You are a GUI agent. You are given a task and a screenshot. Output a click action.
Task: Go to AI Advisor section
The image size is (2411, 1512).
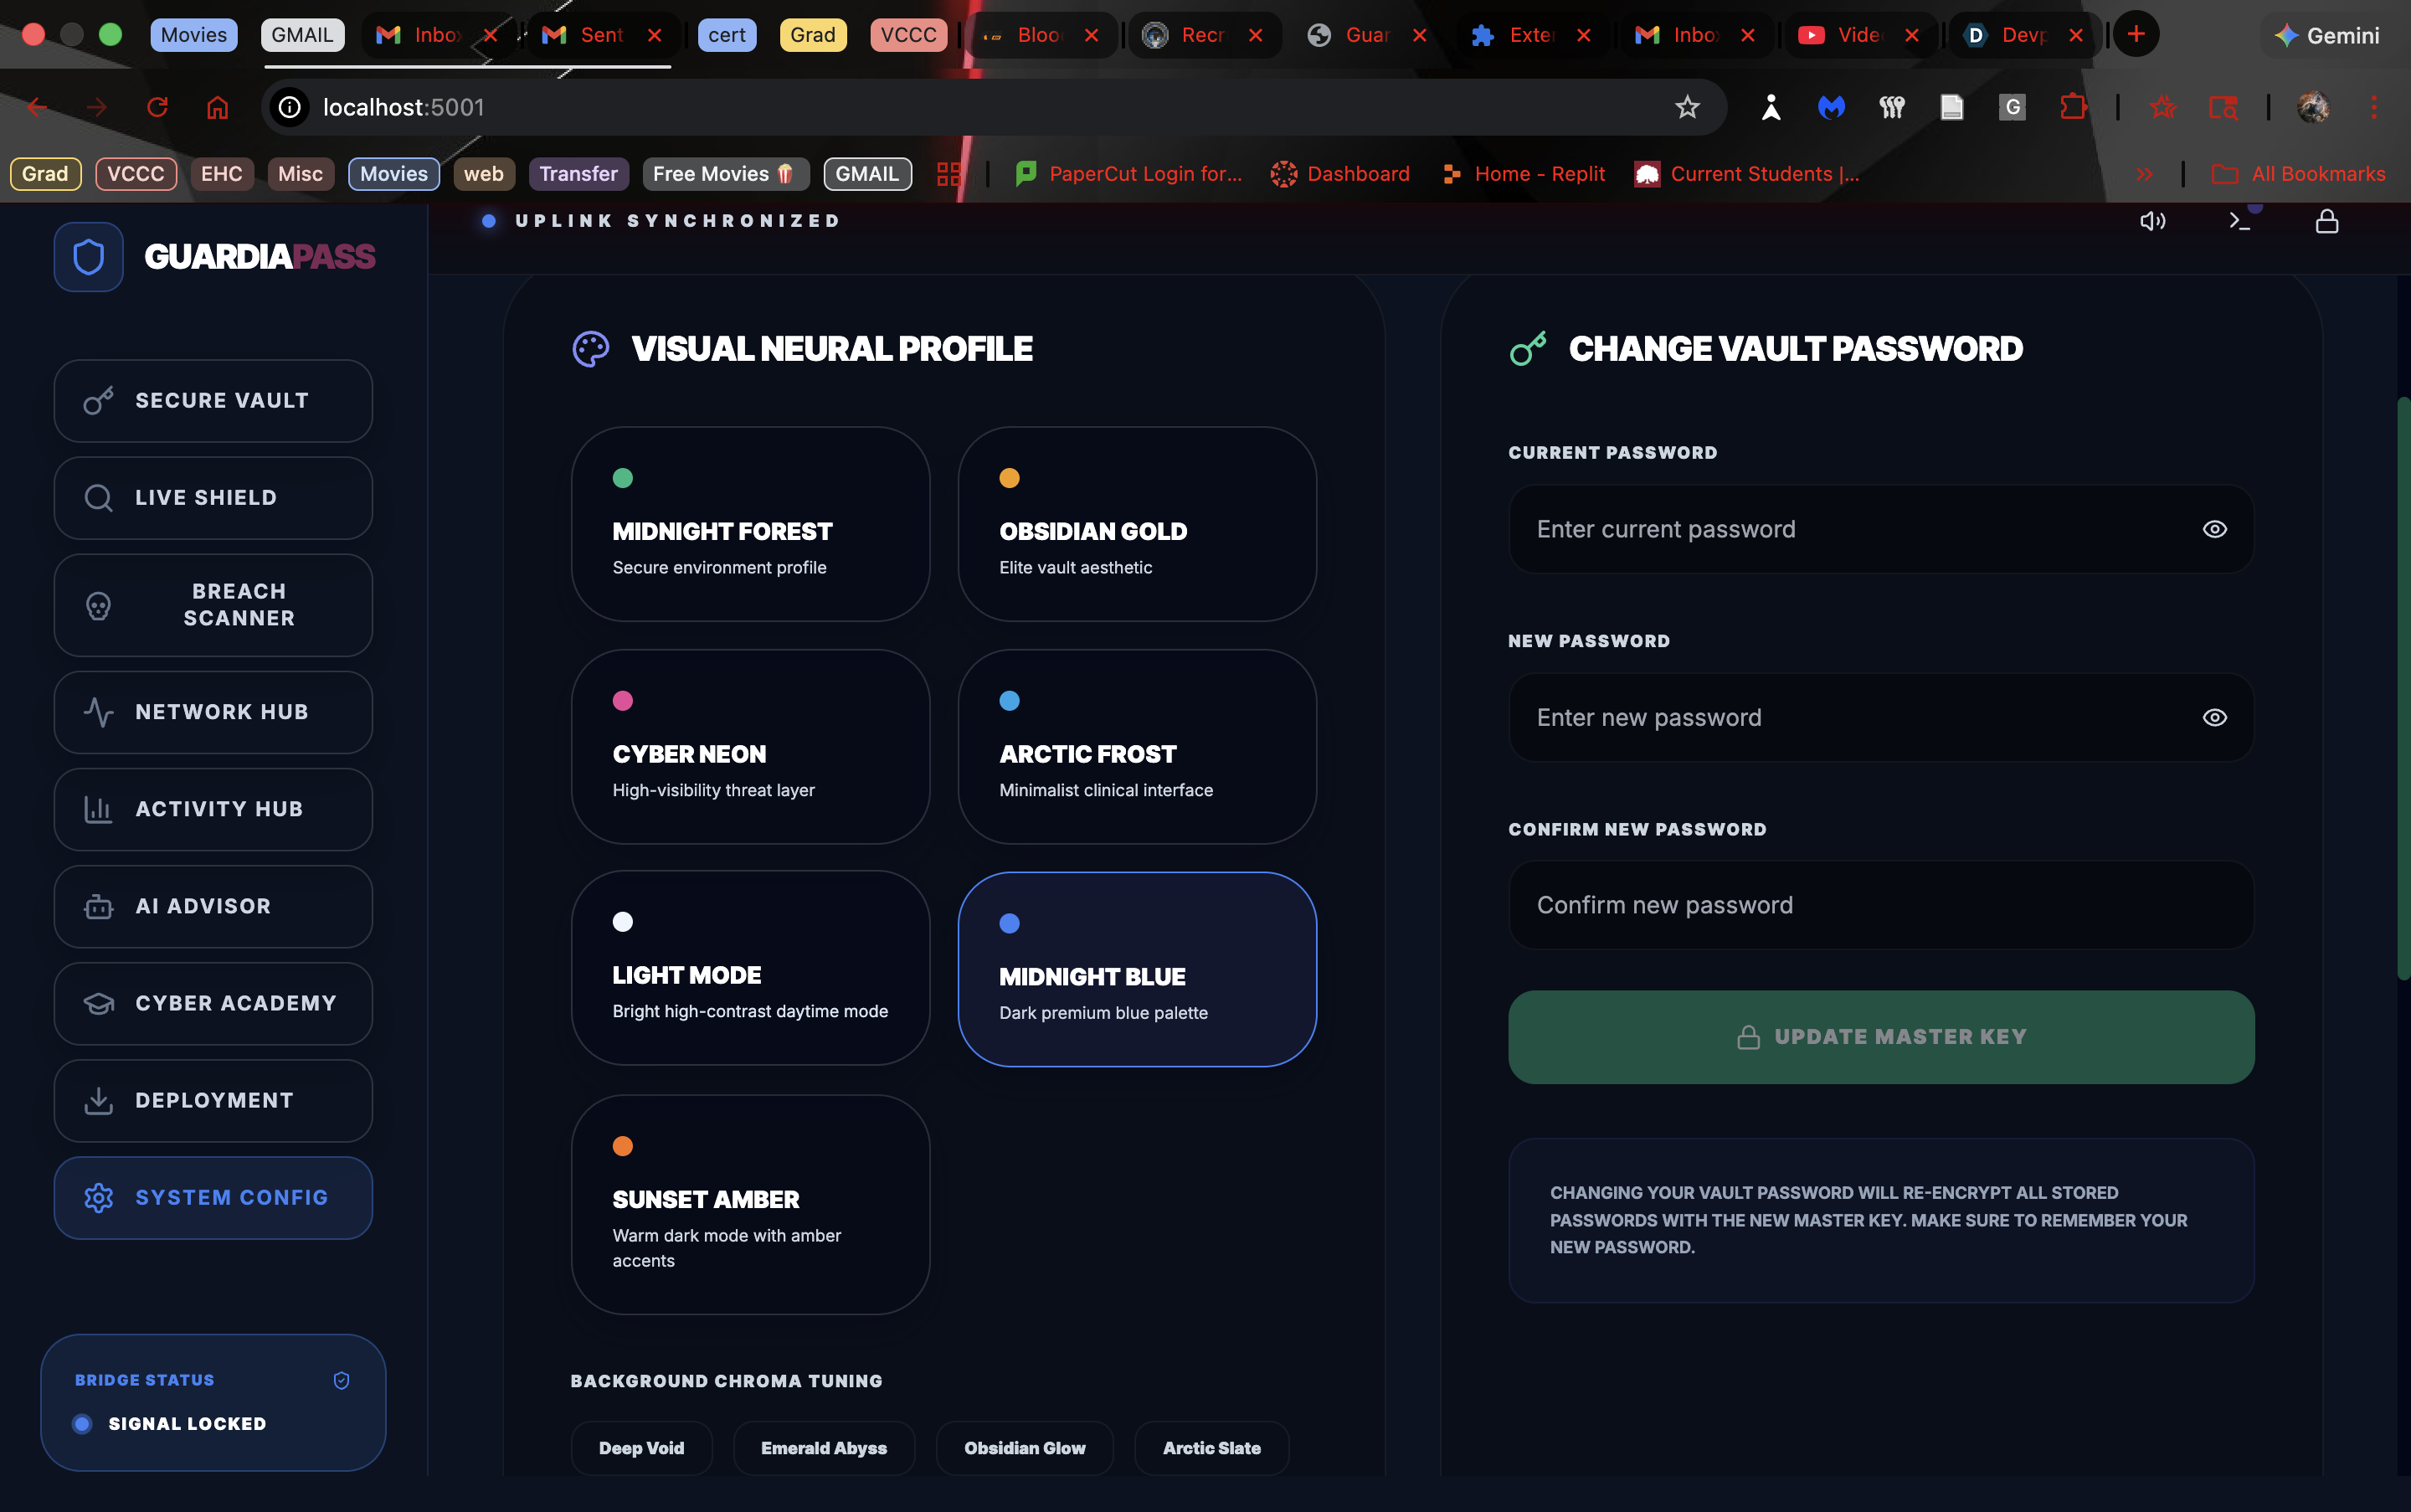click(x=213, y=906)
